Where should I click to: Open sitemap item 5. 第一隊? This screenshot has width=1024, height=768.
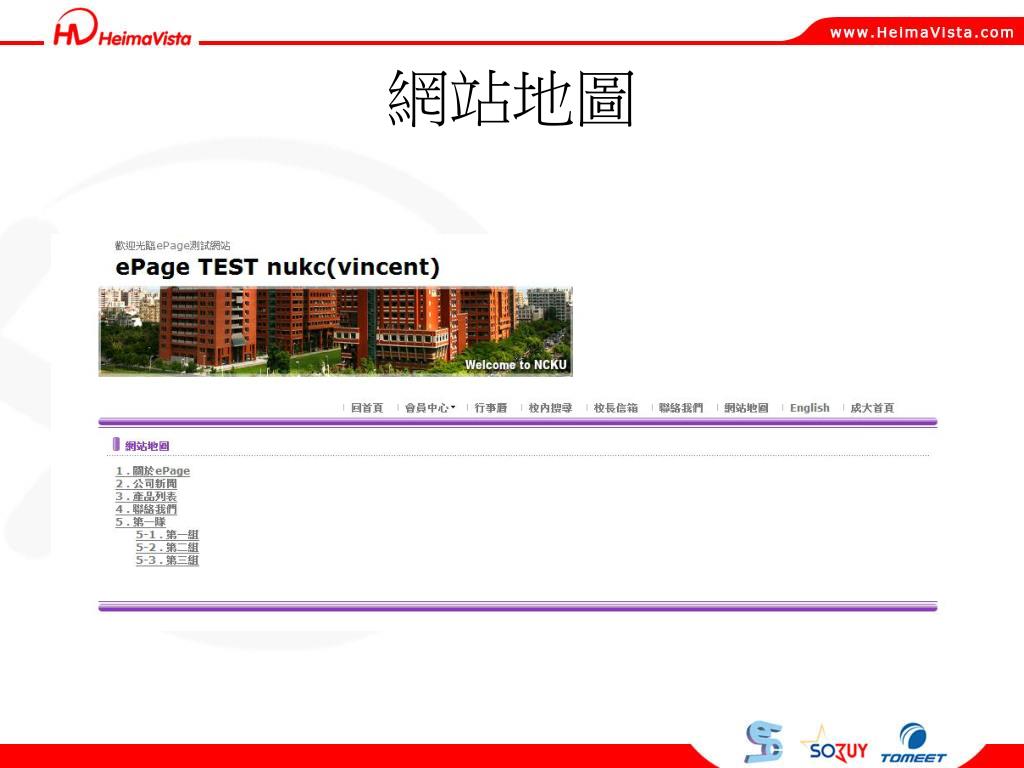(140, 522)
